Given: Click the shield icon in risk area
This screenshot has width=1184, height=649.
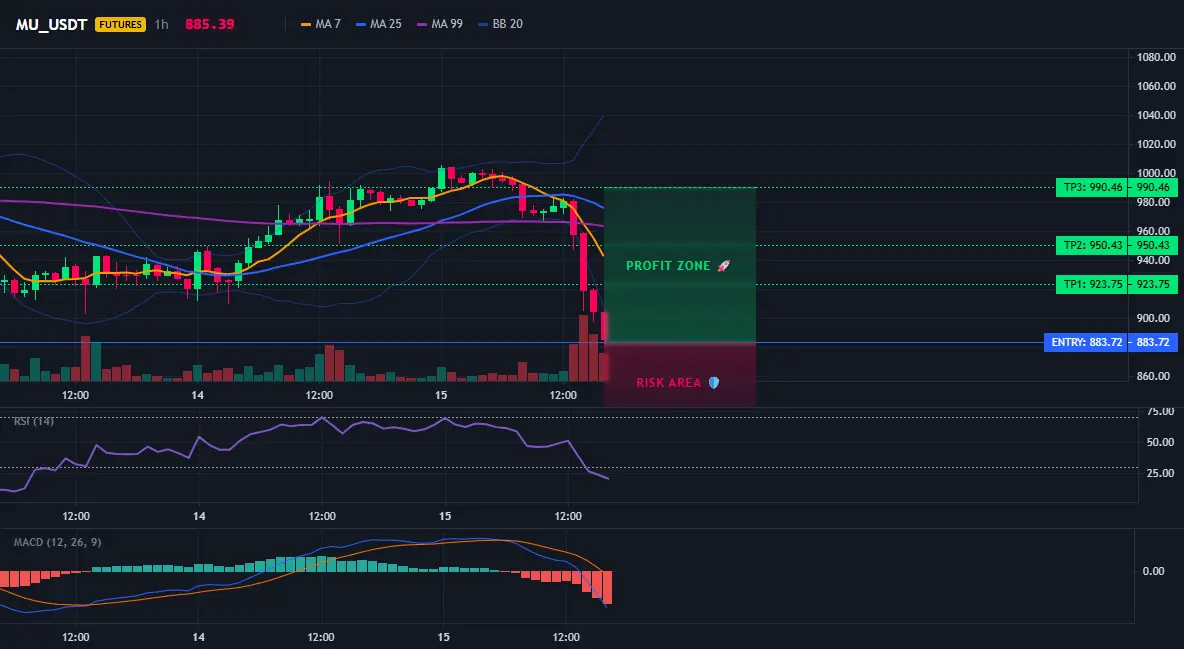Looking at the screenshot, I should click(714, 383).
